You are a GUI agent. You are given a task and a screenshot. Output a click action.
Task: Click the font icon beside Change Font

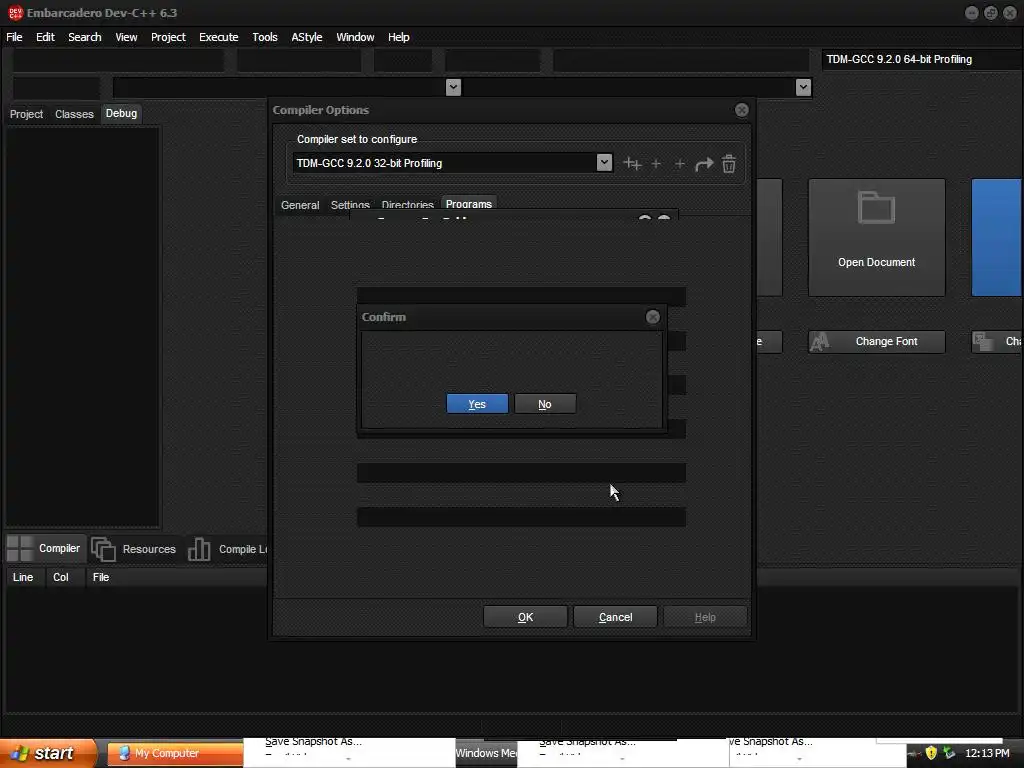coord(820,342)
